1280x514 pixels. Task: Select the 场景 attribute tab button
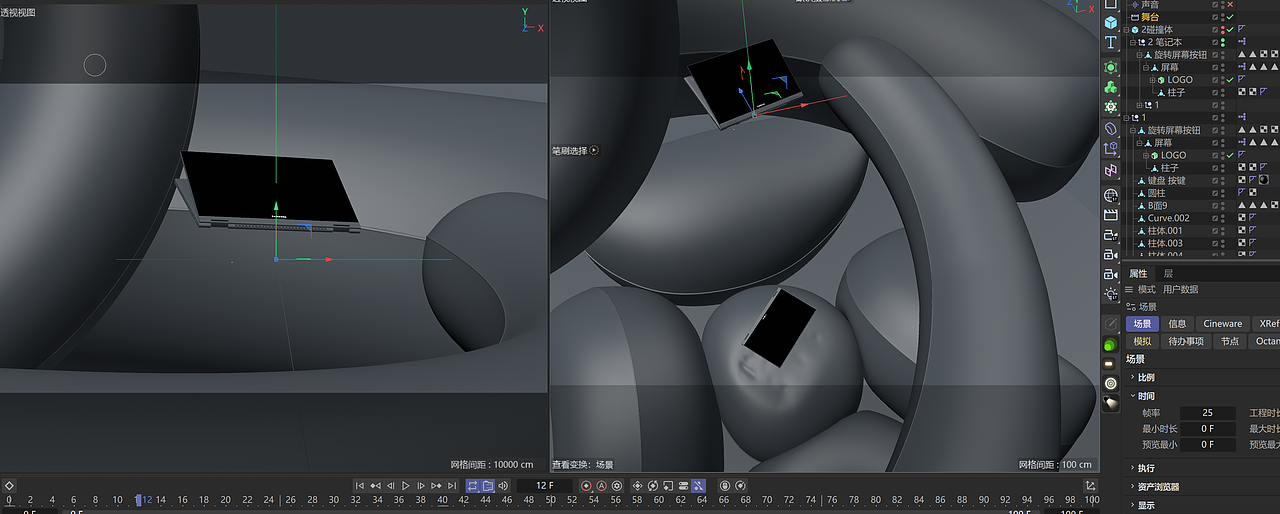(x=1142, y=324)
